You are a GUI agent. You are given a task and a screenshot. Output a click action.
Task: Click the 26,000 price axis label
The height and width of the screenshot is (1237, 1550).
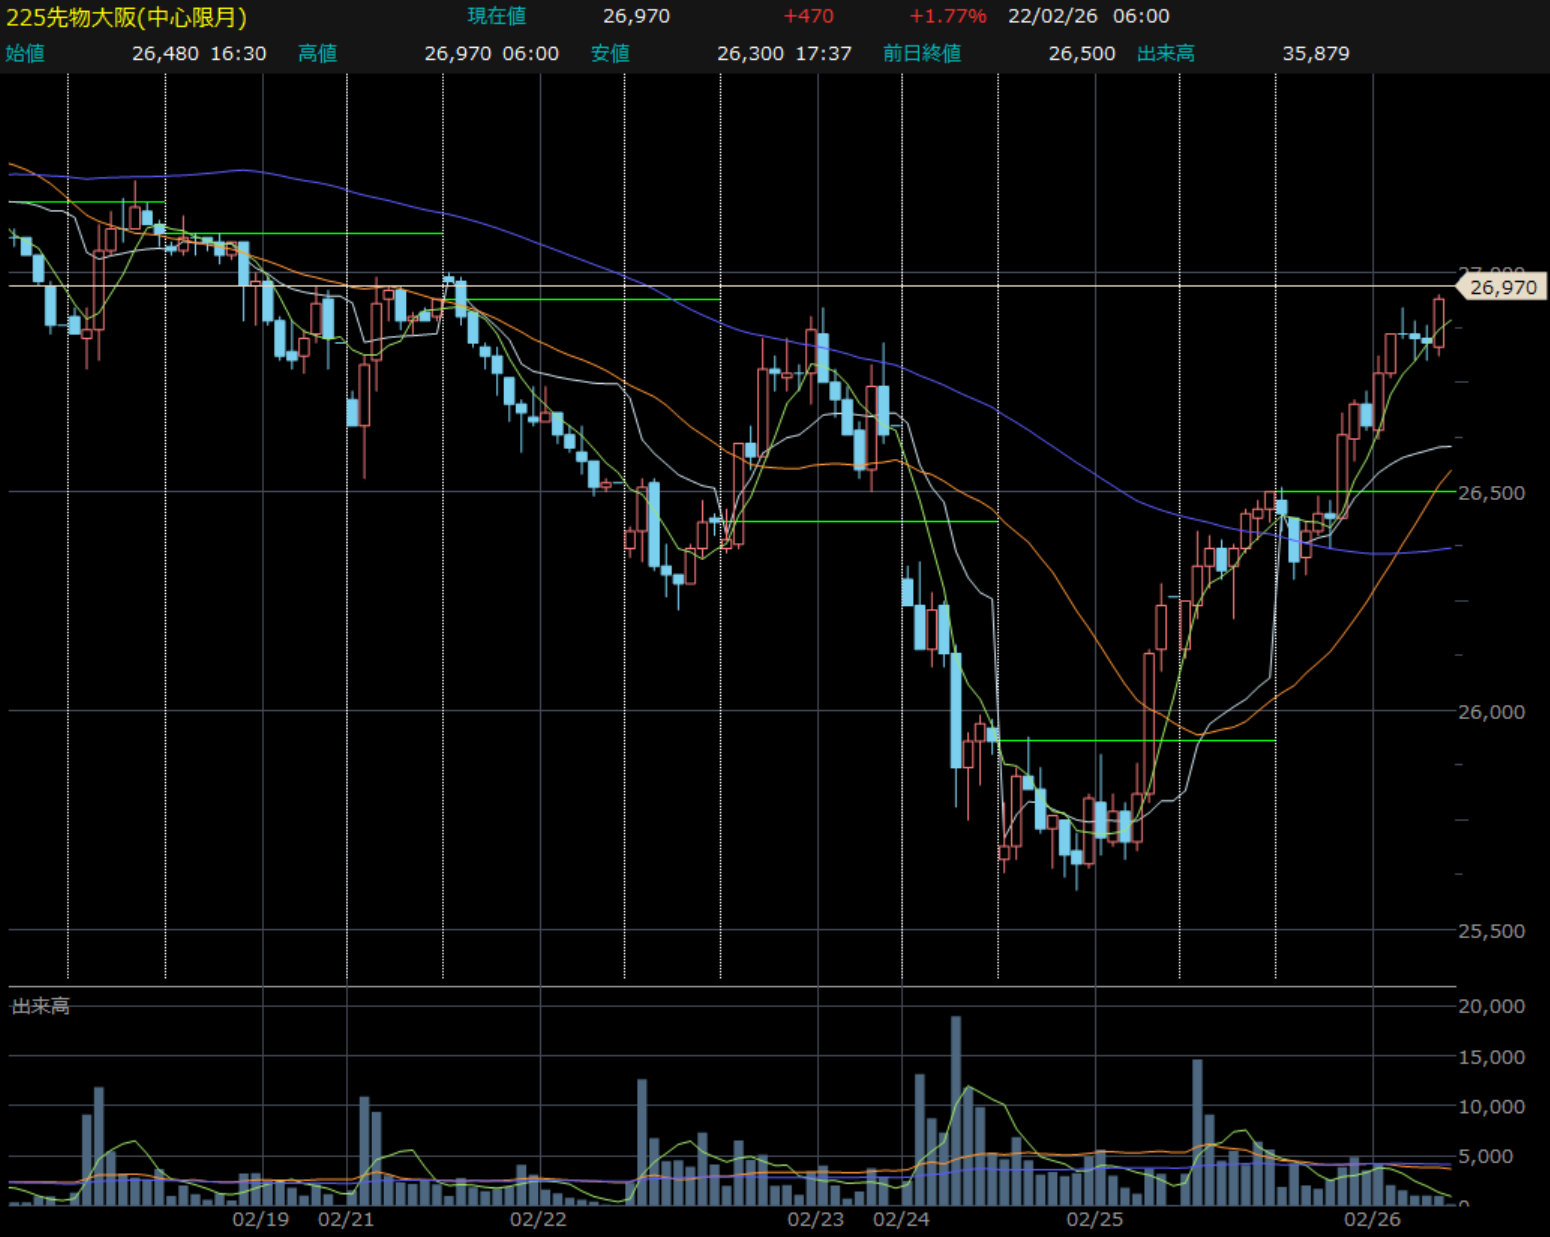point(1491,711)
